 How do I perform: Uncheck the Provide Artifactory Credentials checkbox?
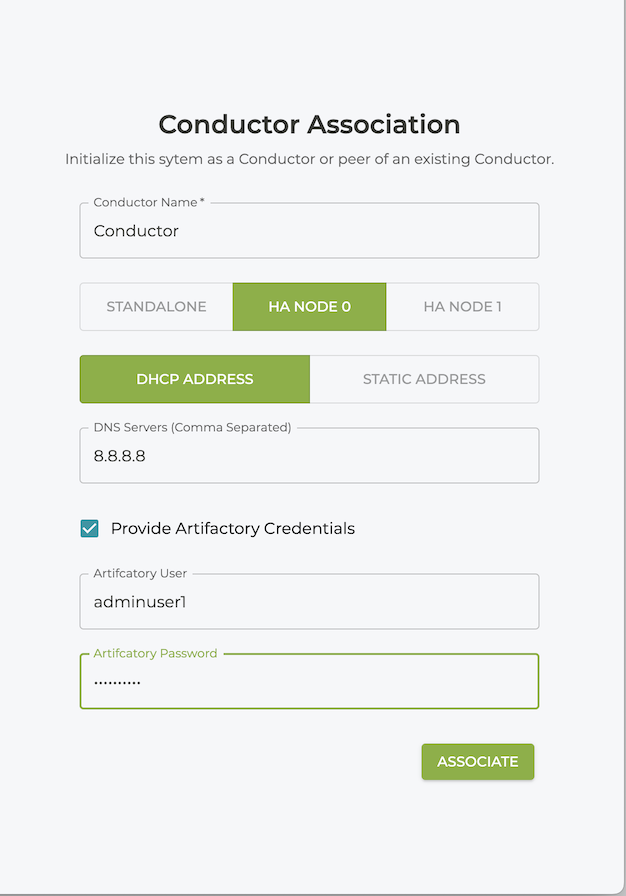[x=90, y=528]
